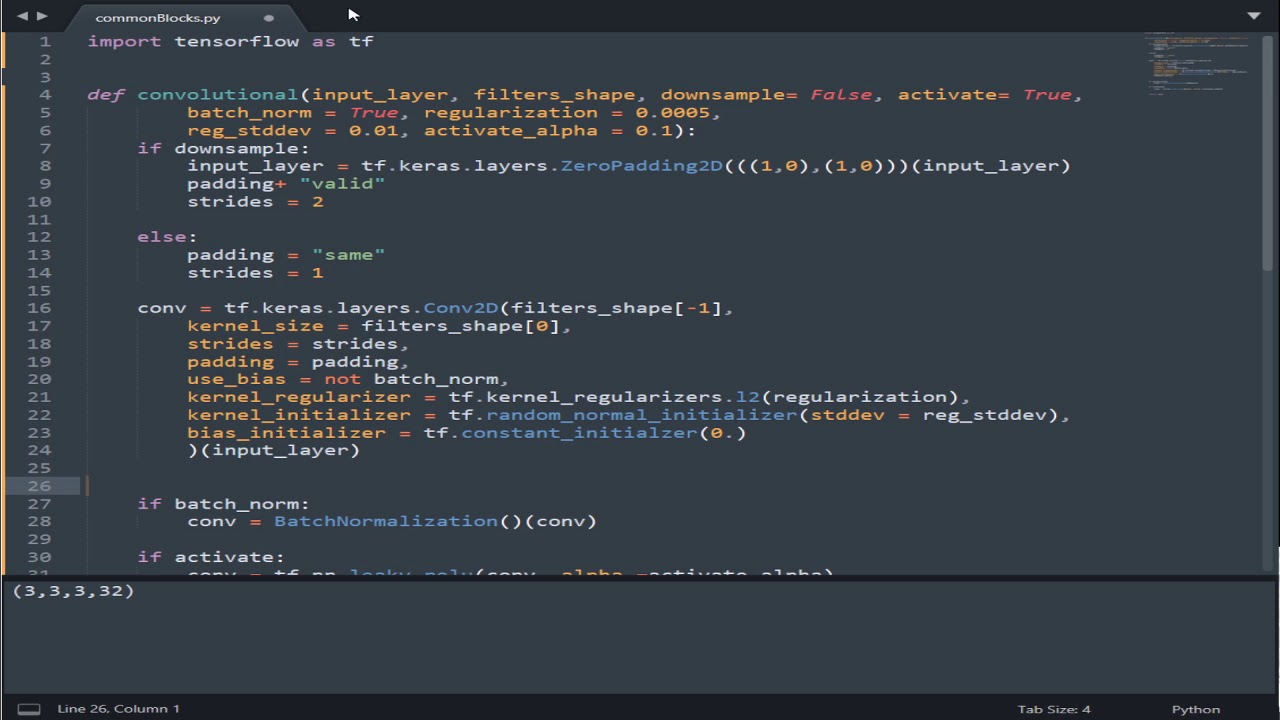Click 'strides = 2' on line 10
Image resolution: width=1280 pixels, height=720 pixels.
pos(255,202)
